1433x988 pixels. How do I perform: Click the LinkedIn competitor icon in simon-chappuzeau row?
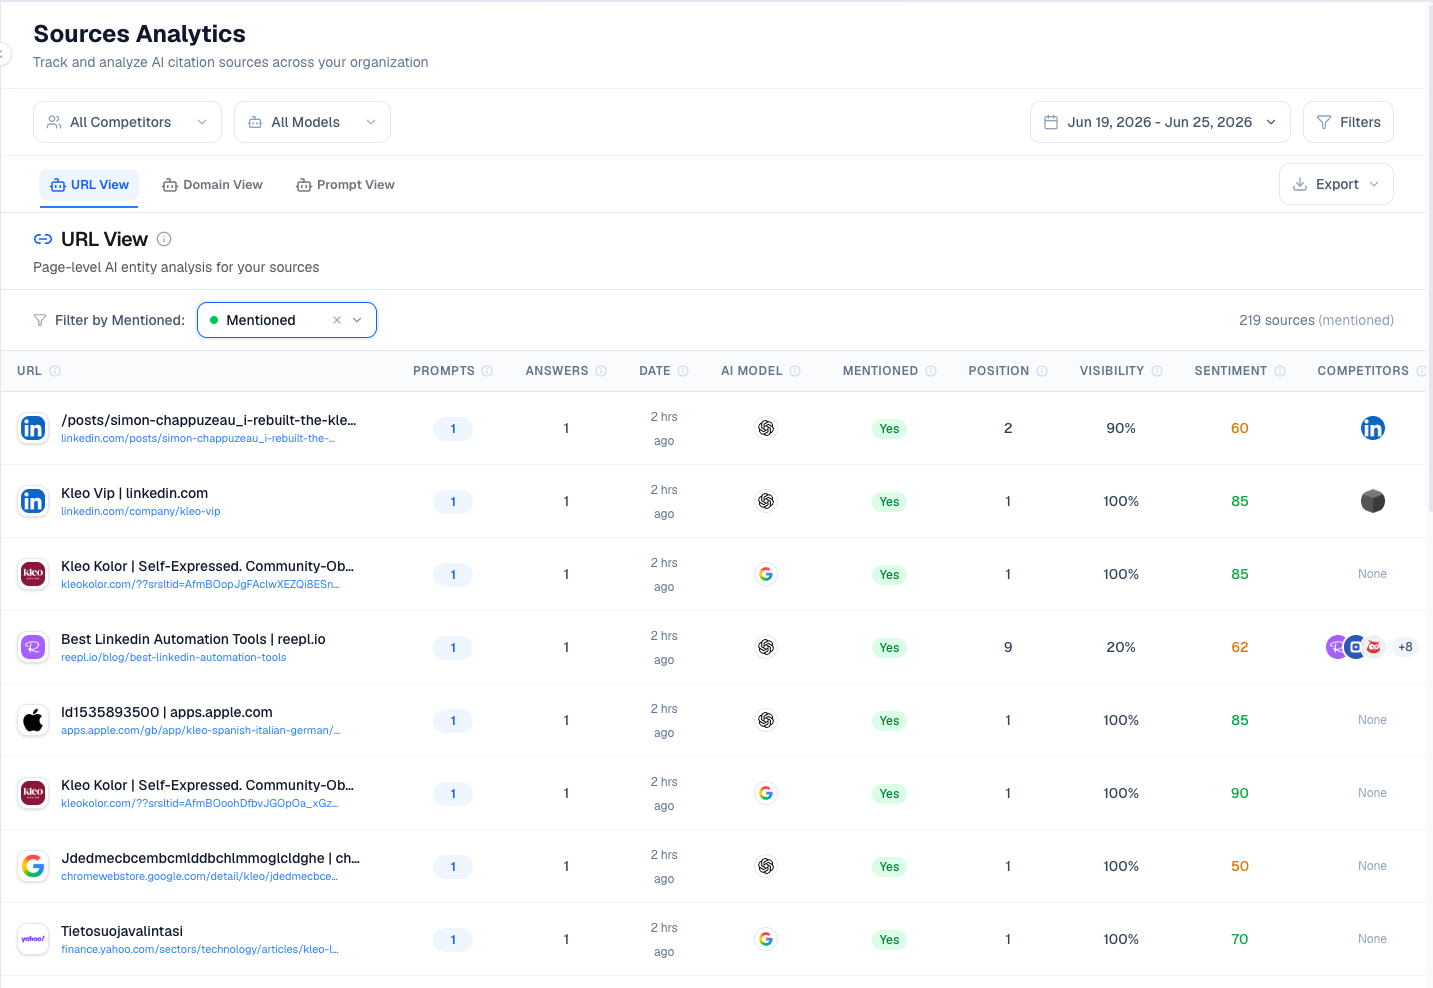pyautogui.click(x=1373, y=428)
